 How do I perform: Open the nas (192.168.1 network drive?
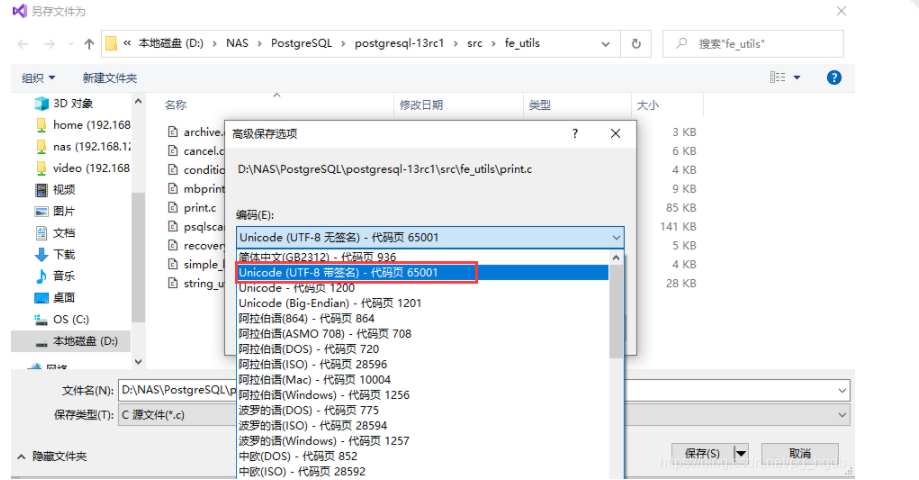pos(82,147)
